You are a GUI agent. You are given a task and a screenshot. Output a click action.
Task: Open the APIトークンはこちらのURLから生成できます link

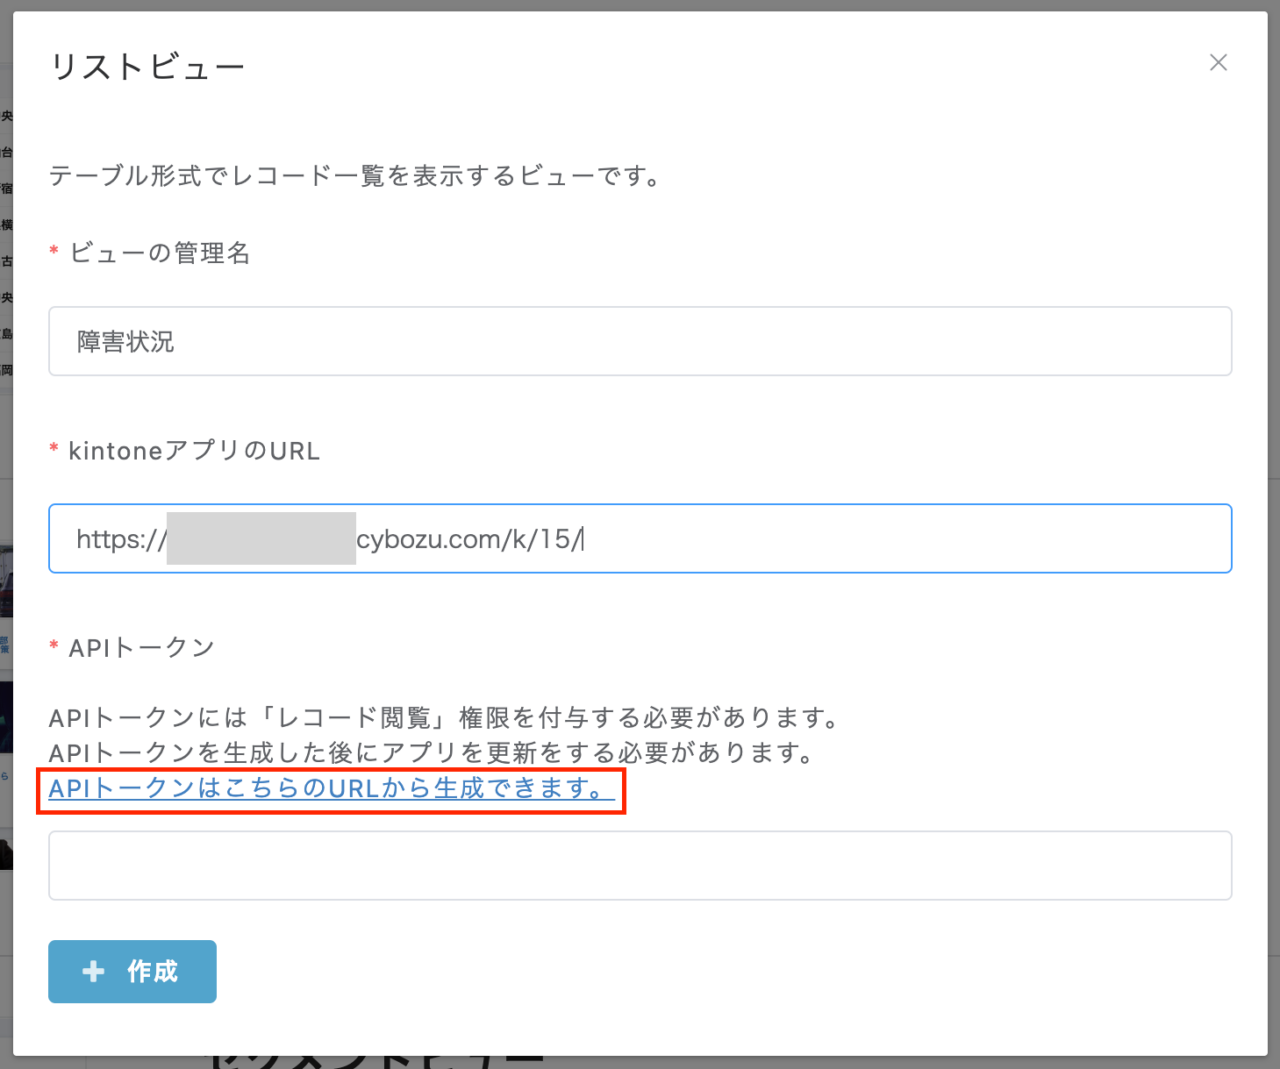(x=331, y=788)
